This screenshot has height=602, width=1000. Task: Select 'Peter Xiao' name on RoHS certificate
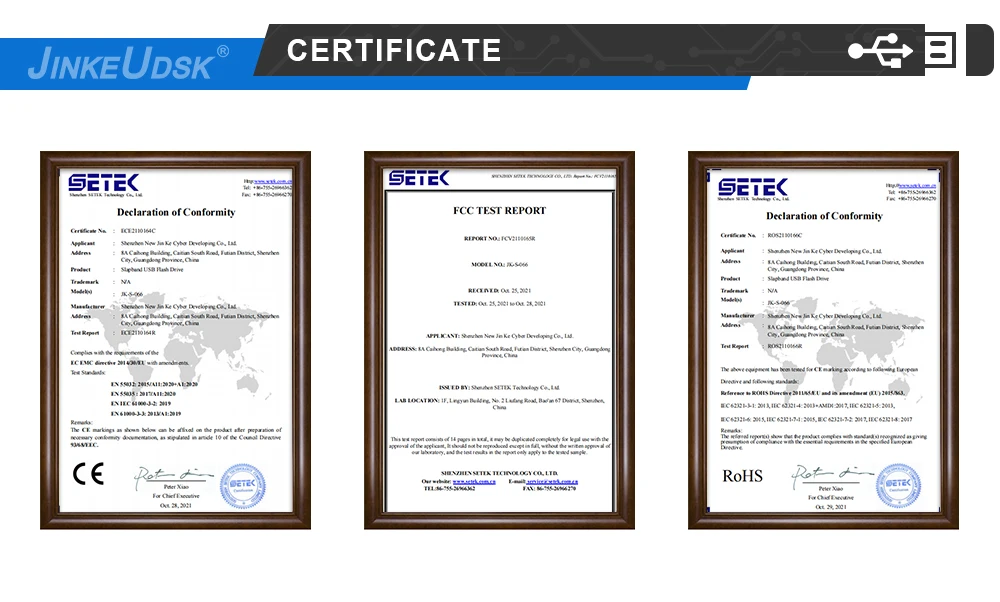tap(831, 488)
